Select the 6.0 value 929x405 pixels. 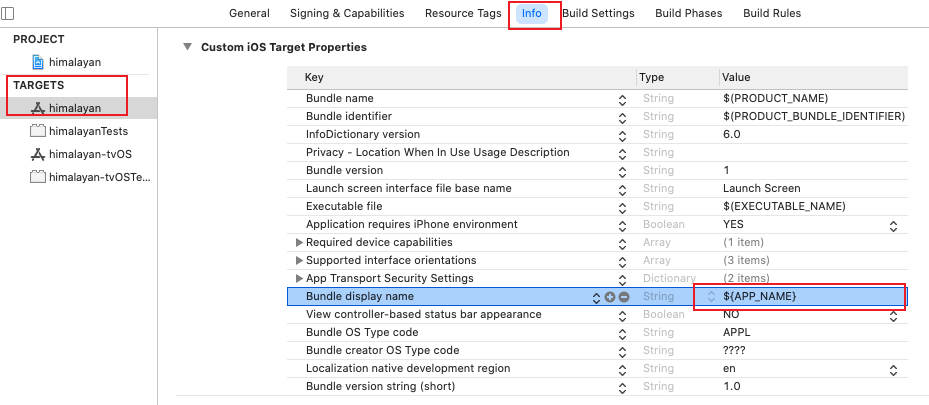pyautogui.click(x=732, y=134)
